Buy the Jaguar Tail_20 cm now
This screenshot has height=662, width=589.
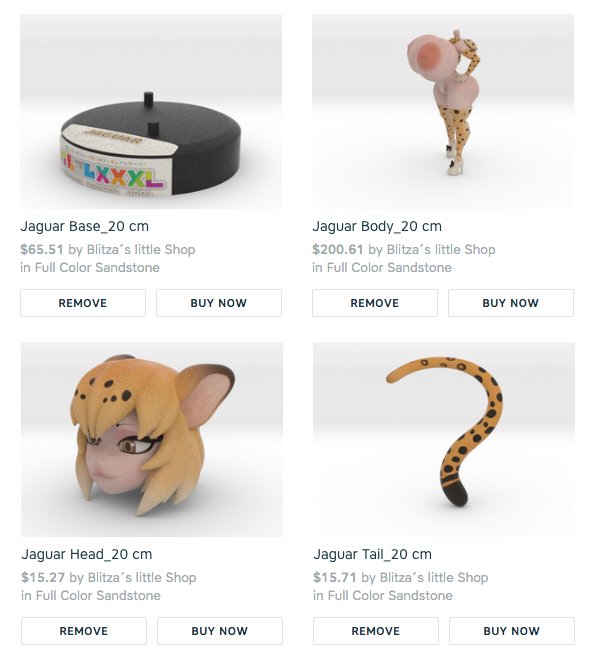(x=512, y=631)
